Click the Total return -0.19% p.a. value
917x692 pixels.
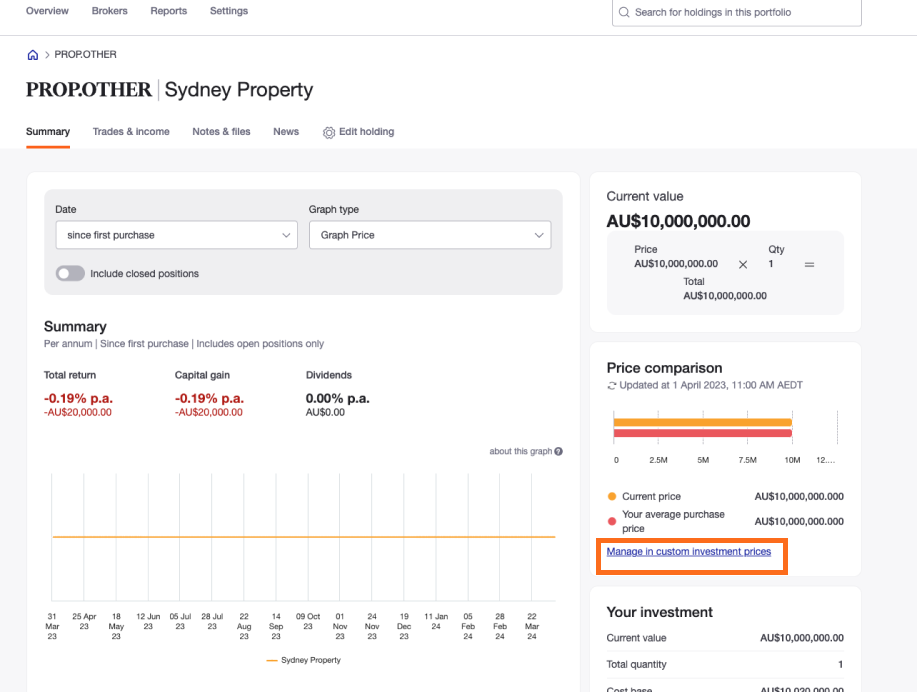tap(78, 398)
